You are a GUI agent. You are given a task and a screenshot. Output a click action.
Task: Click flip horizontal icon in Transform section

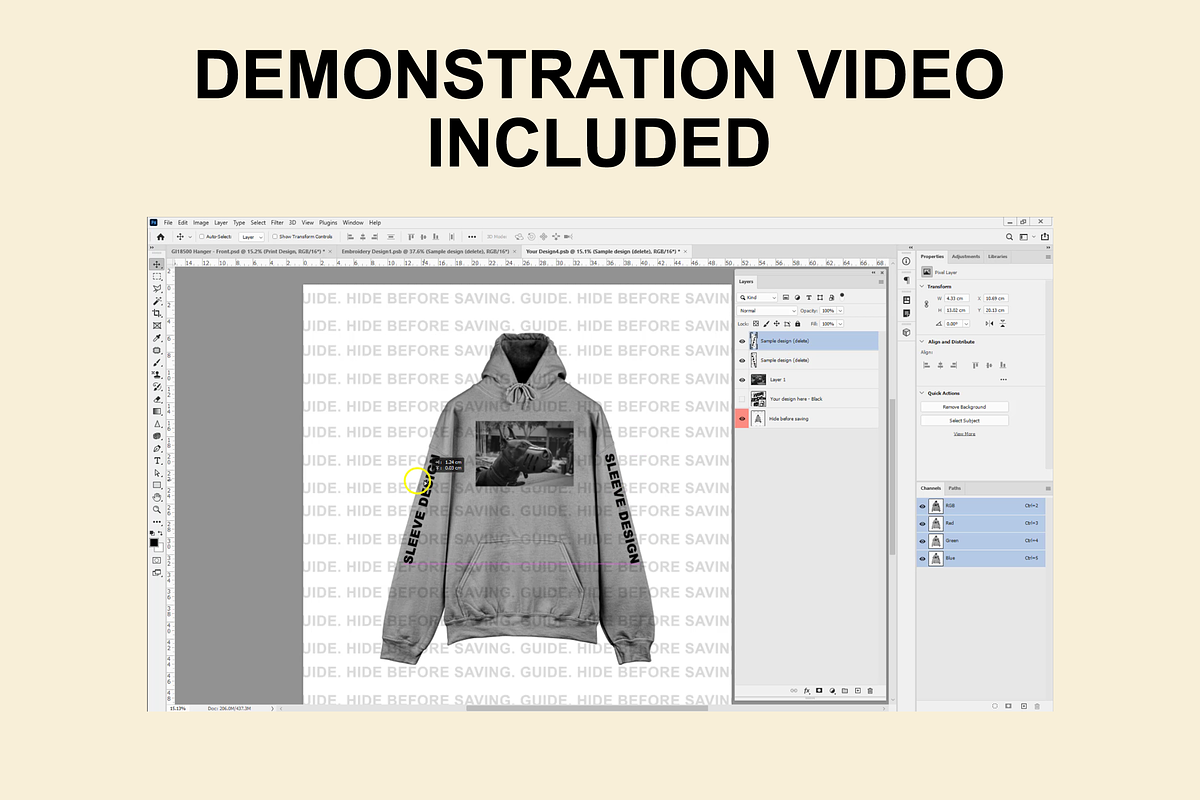click(x=989, y=323)
